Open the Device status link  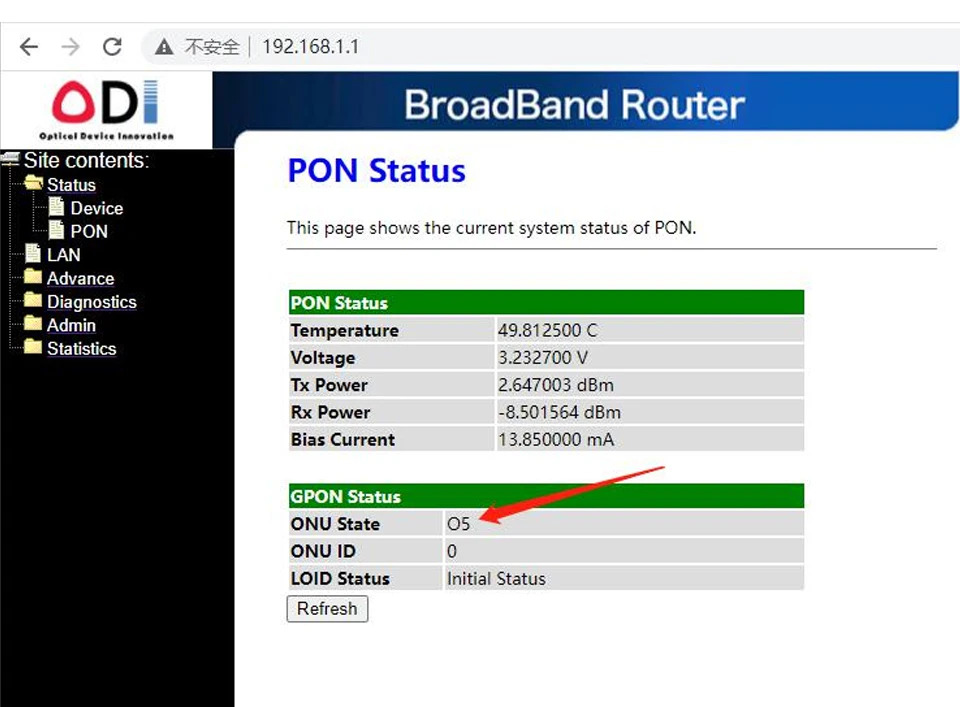click(97, 208)
